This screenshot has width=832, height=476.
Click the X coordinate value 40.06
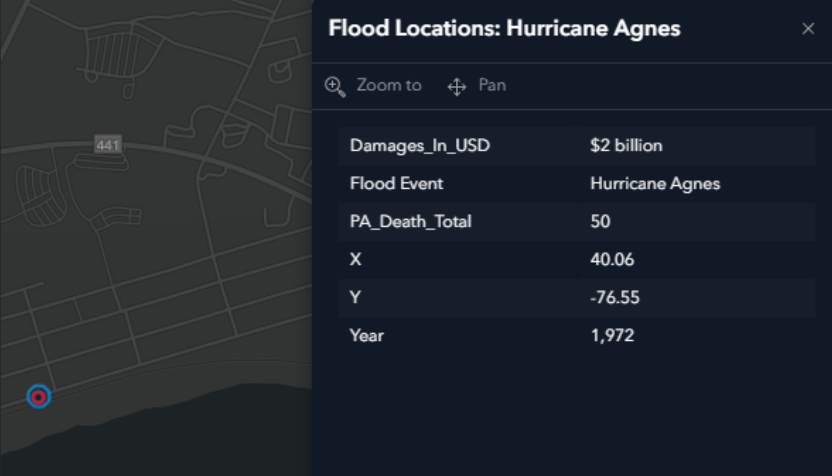point(612,260)
